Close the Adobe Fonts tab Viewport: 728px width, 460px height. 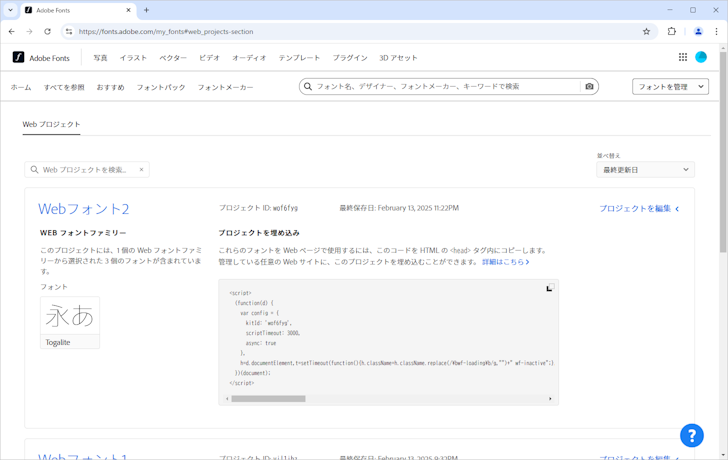pos(129,10)
